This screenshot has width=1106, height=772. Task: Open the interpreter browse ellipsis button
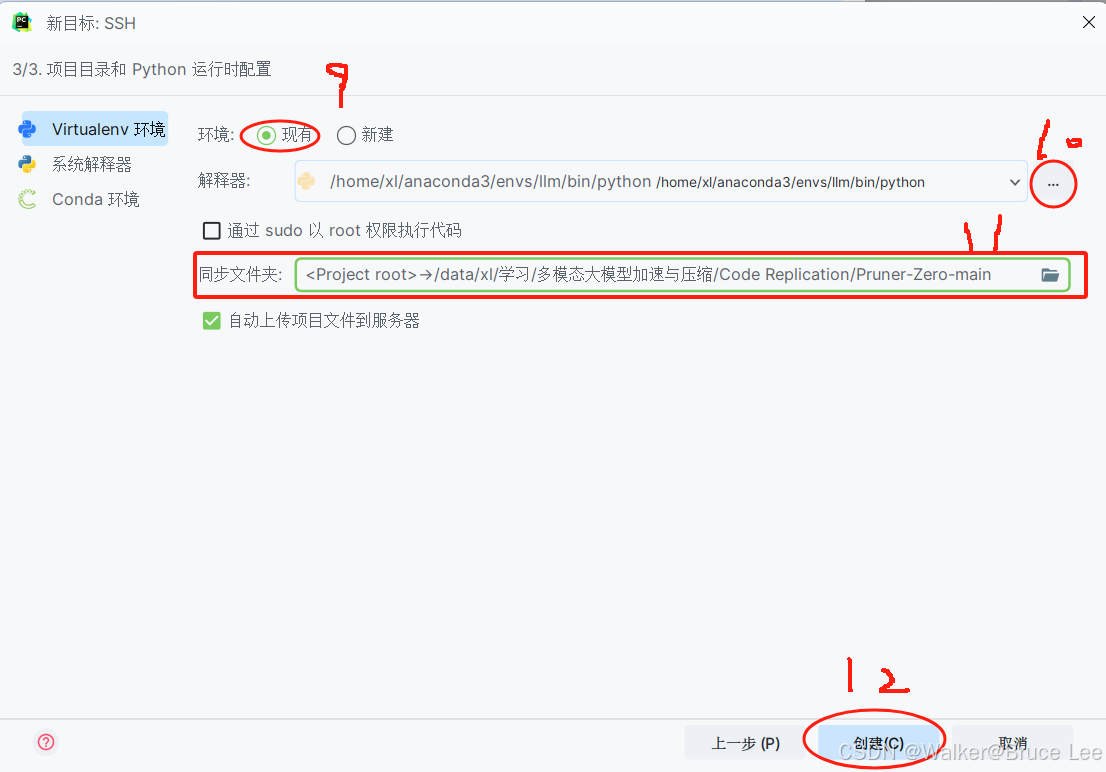[1053, 184]
